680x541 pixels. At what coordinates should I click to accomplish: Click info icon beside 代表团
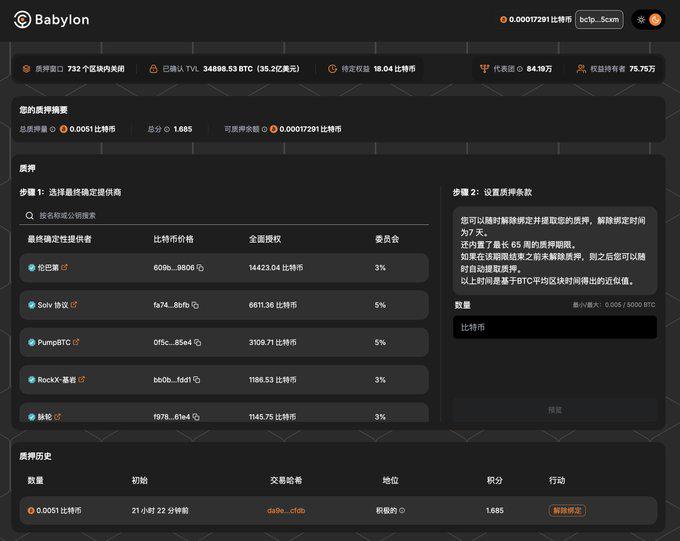tap(520, 69)
